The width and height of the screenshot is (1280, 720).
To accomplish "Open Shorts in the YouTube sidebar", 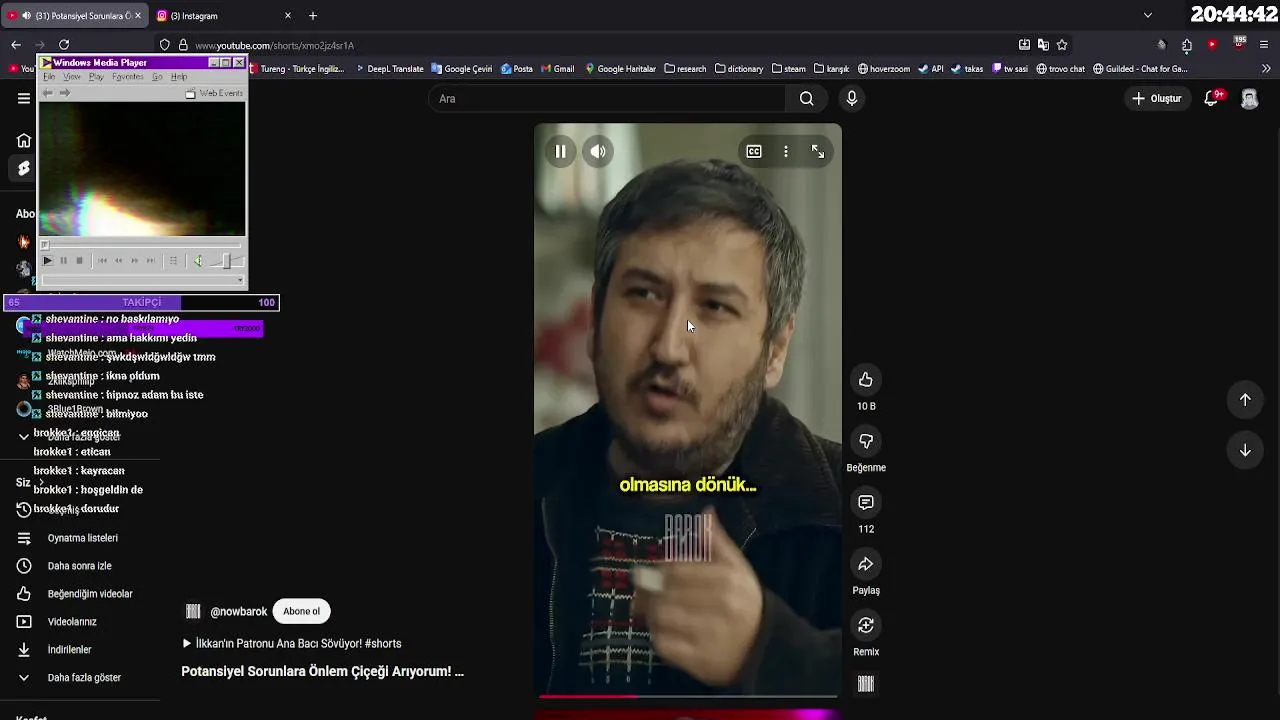I will (x=24, y=169).
